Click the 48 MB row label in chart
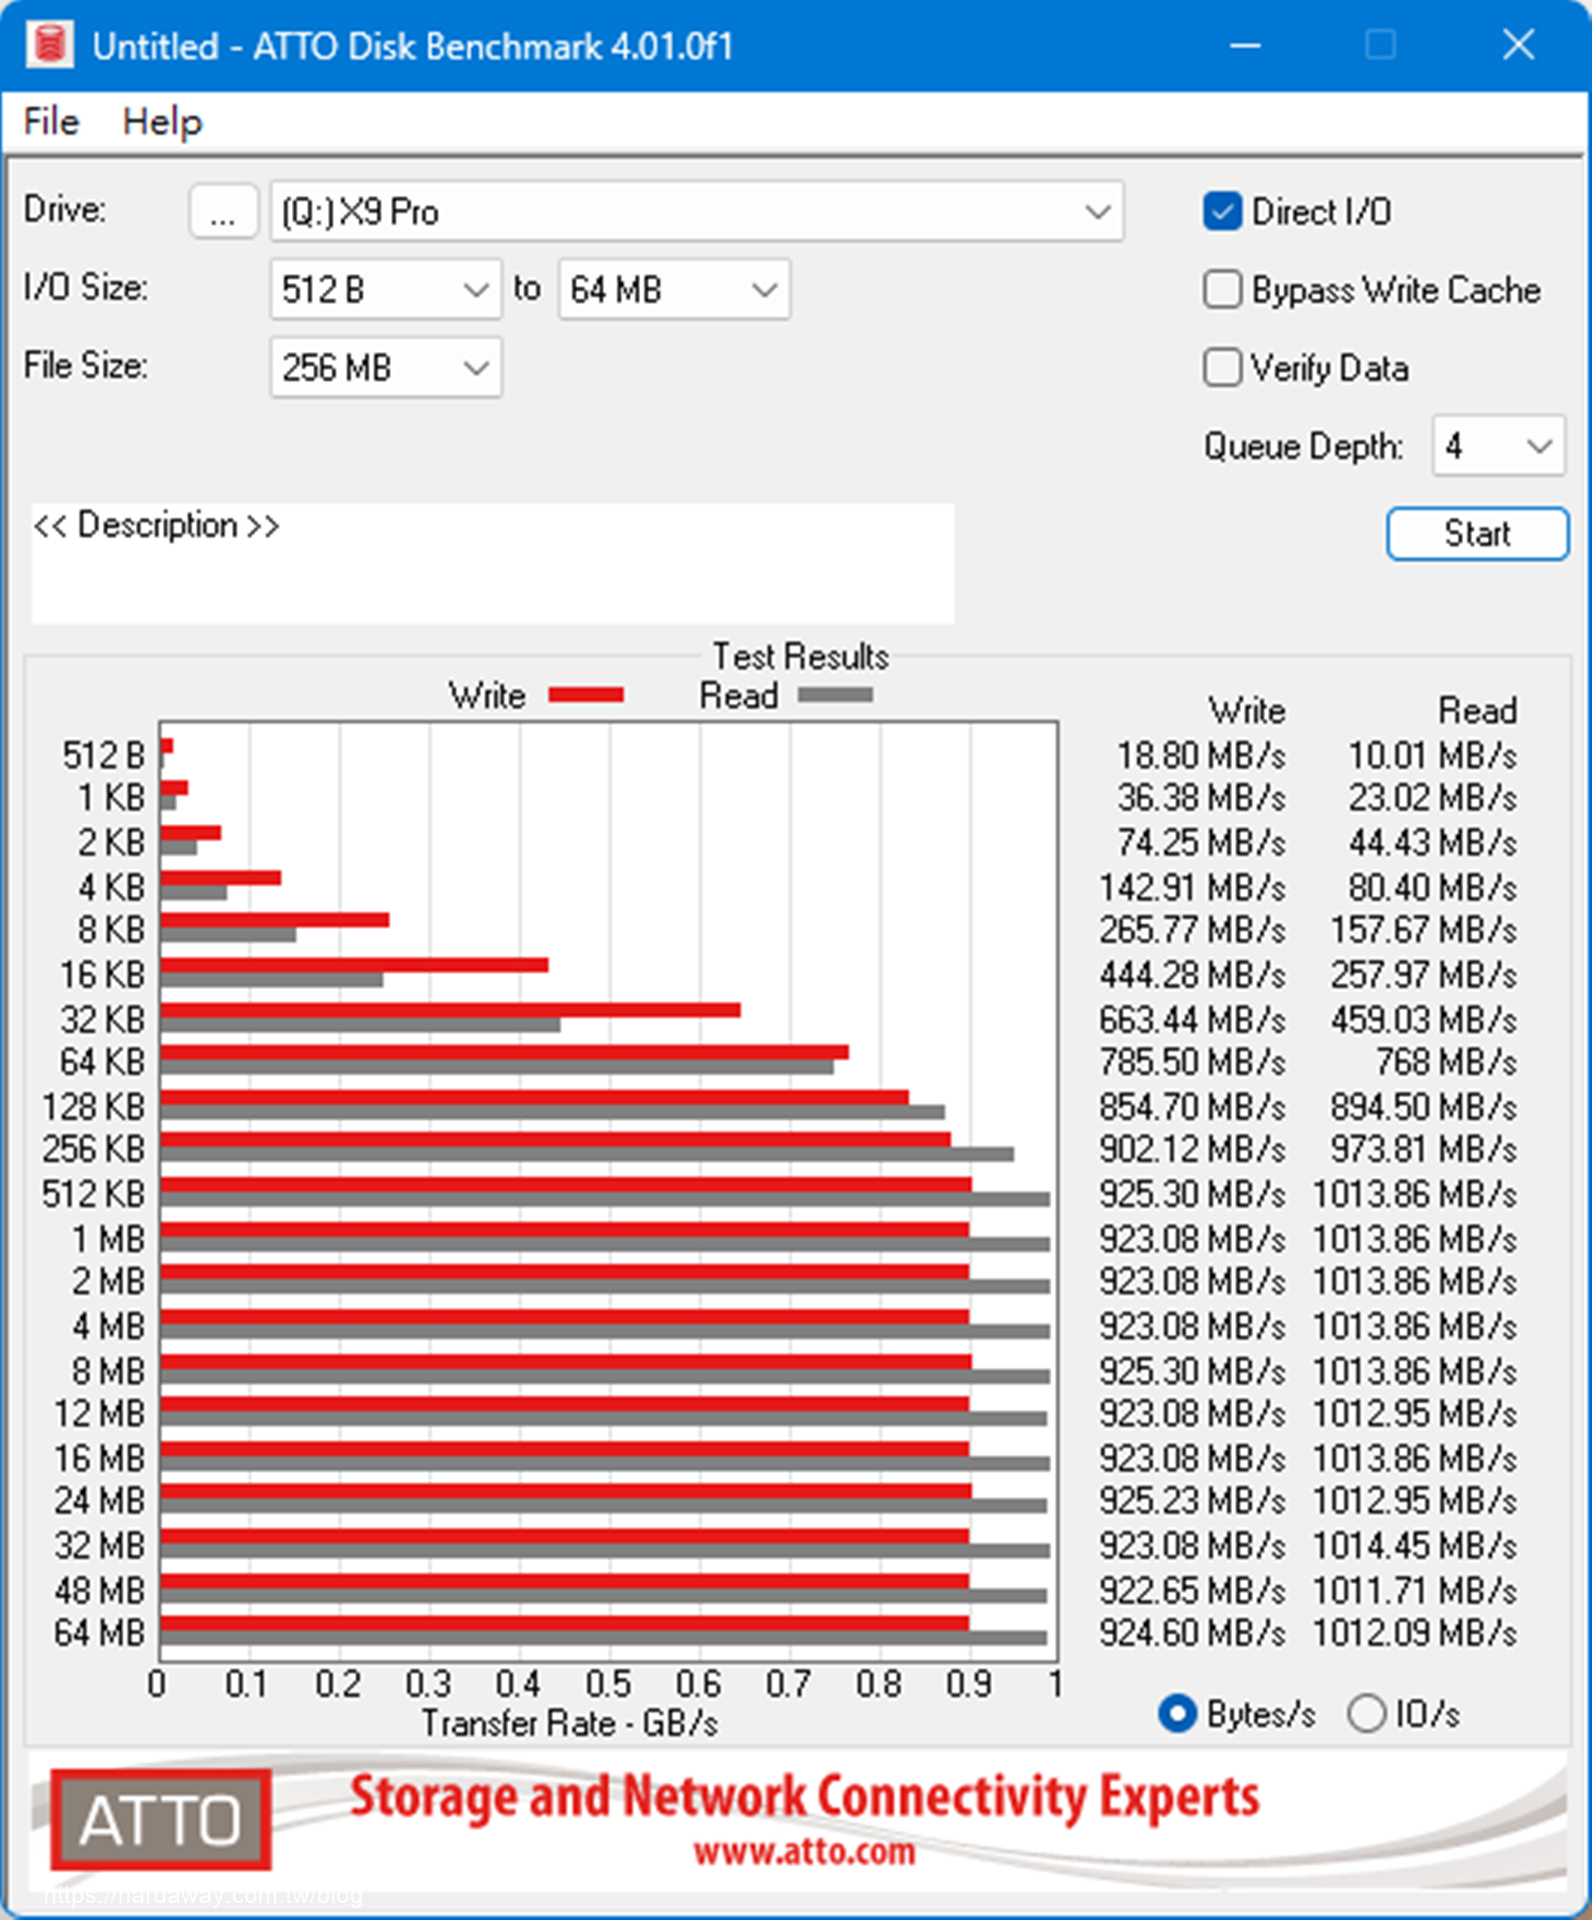The image size is (1592, 1920). 99,1590
